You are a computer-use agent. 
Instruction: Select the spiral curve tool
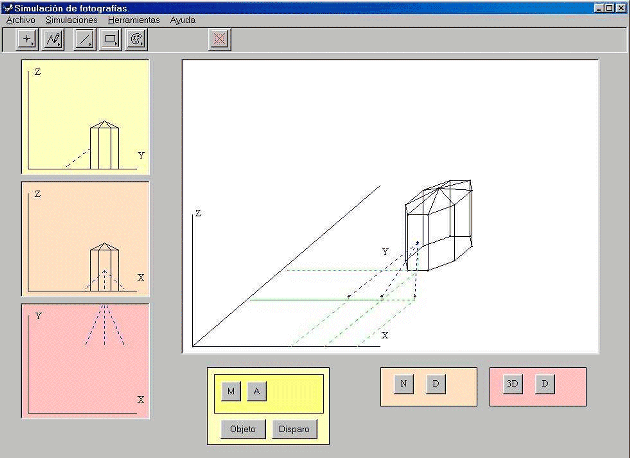pos(137,39)
